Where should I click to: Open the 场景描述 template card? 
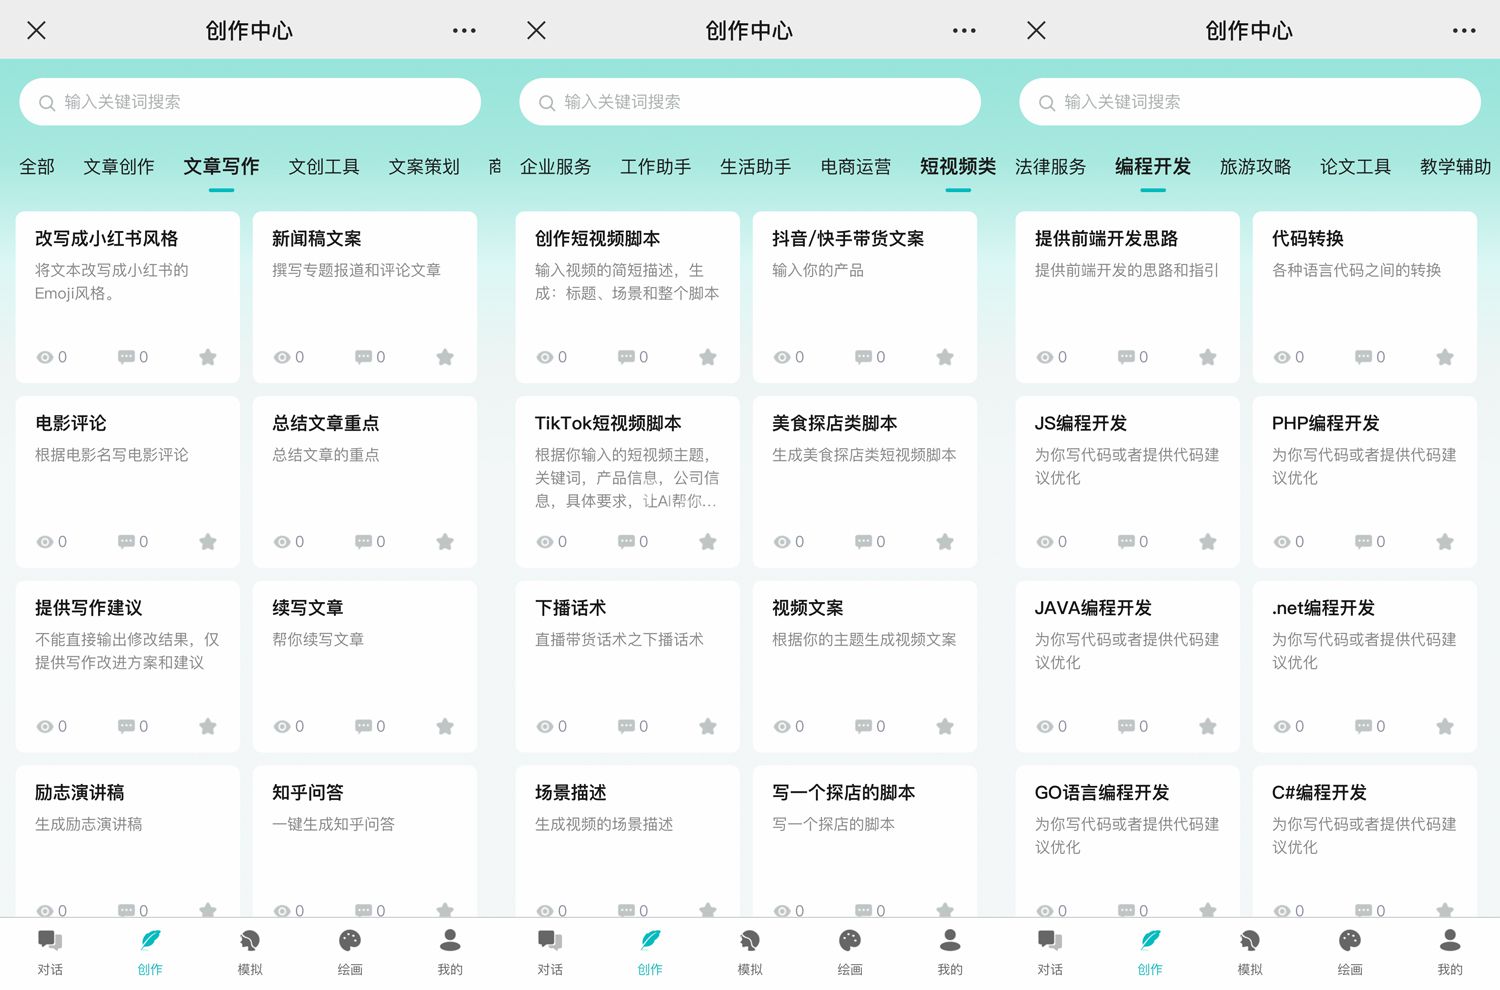pos(628,841)
